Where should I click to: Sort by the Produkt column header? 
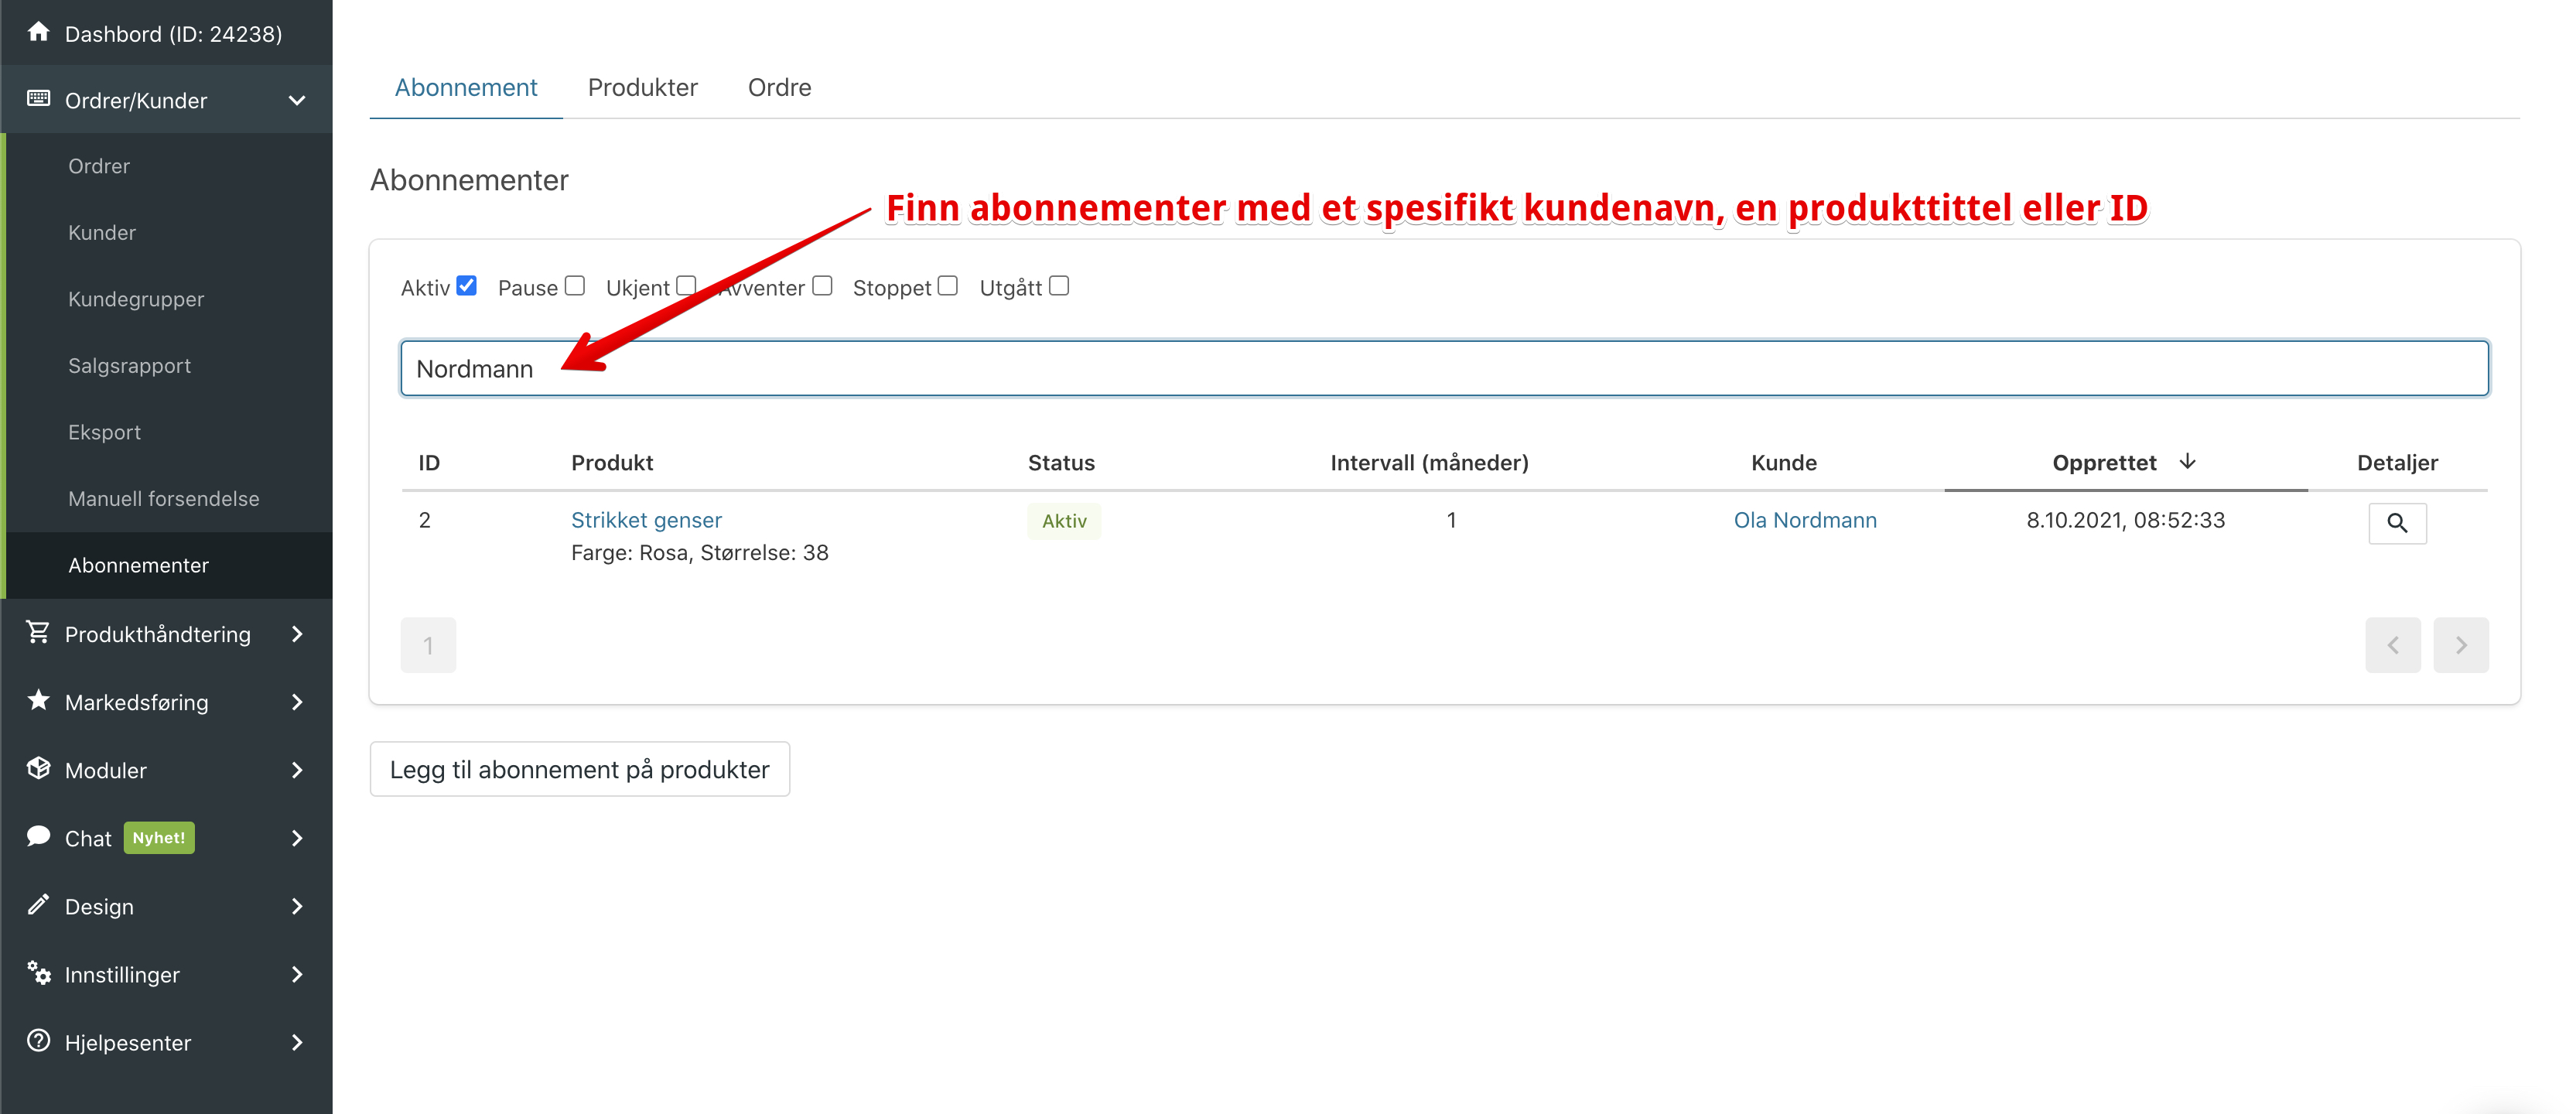point(612,462)
